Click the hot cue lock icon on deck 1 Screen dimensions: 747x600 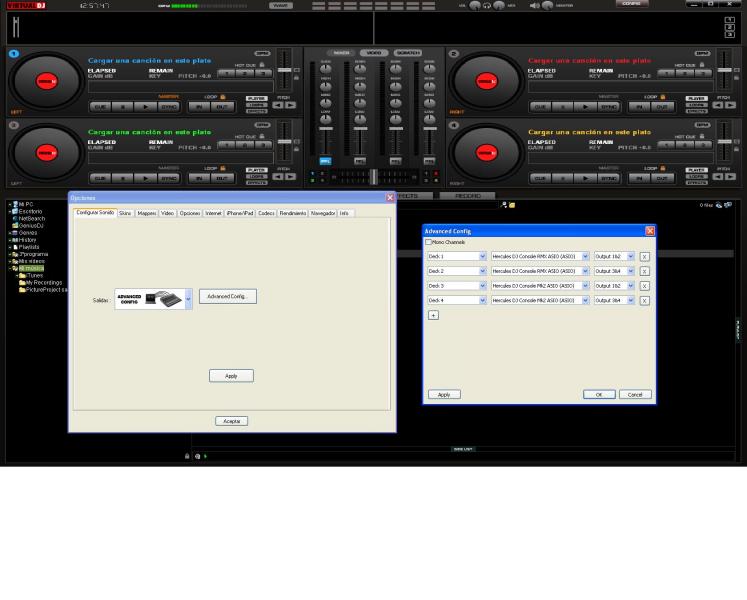click(x=262, y=65)
